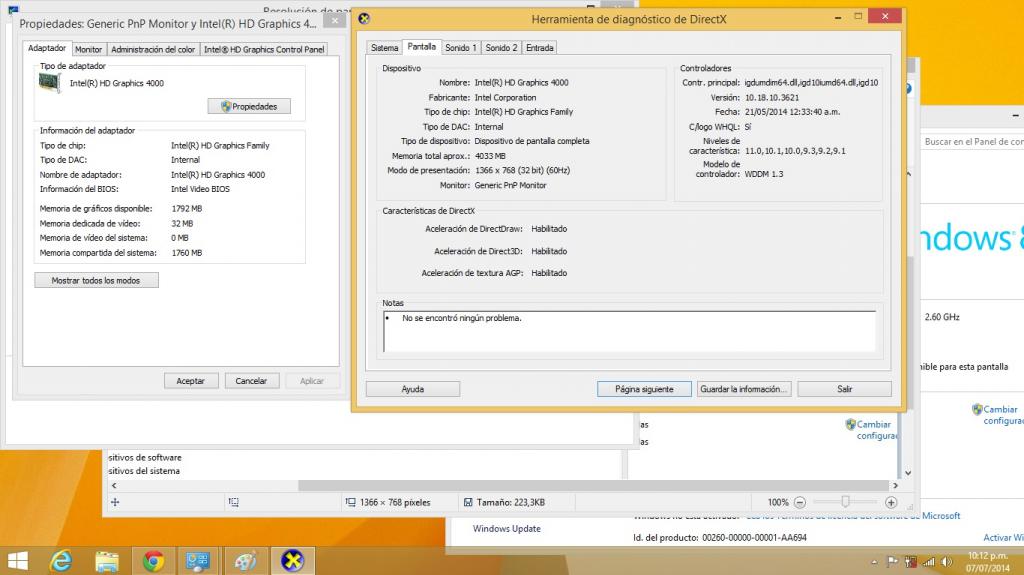This screenshot has height=575, width=1024.
Task: Click the zoom in plus button in Paint
Action: [x=891, y=502]
